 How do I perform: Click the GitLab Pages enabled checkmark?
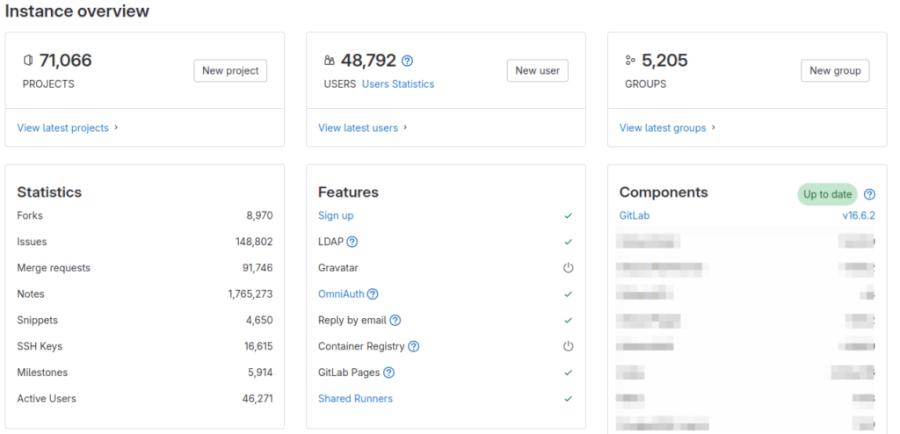[568, 373]
